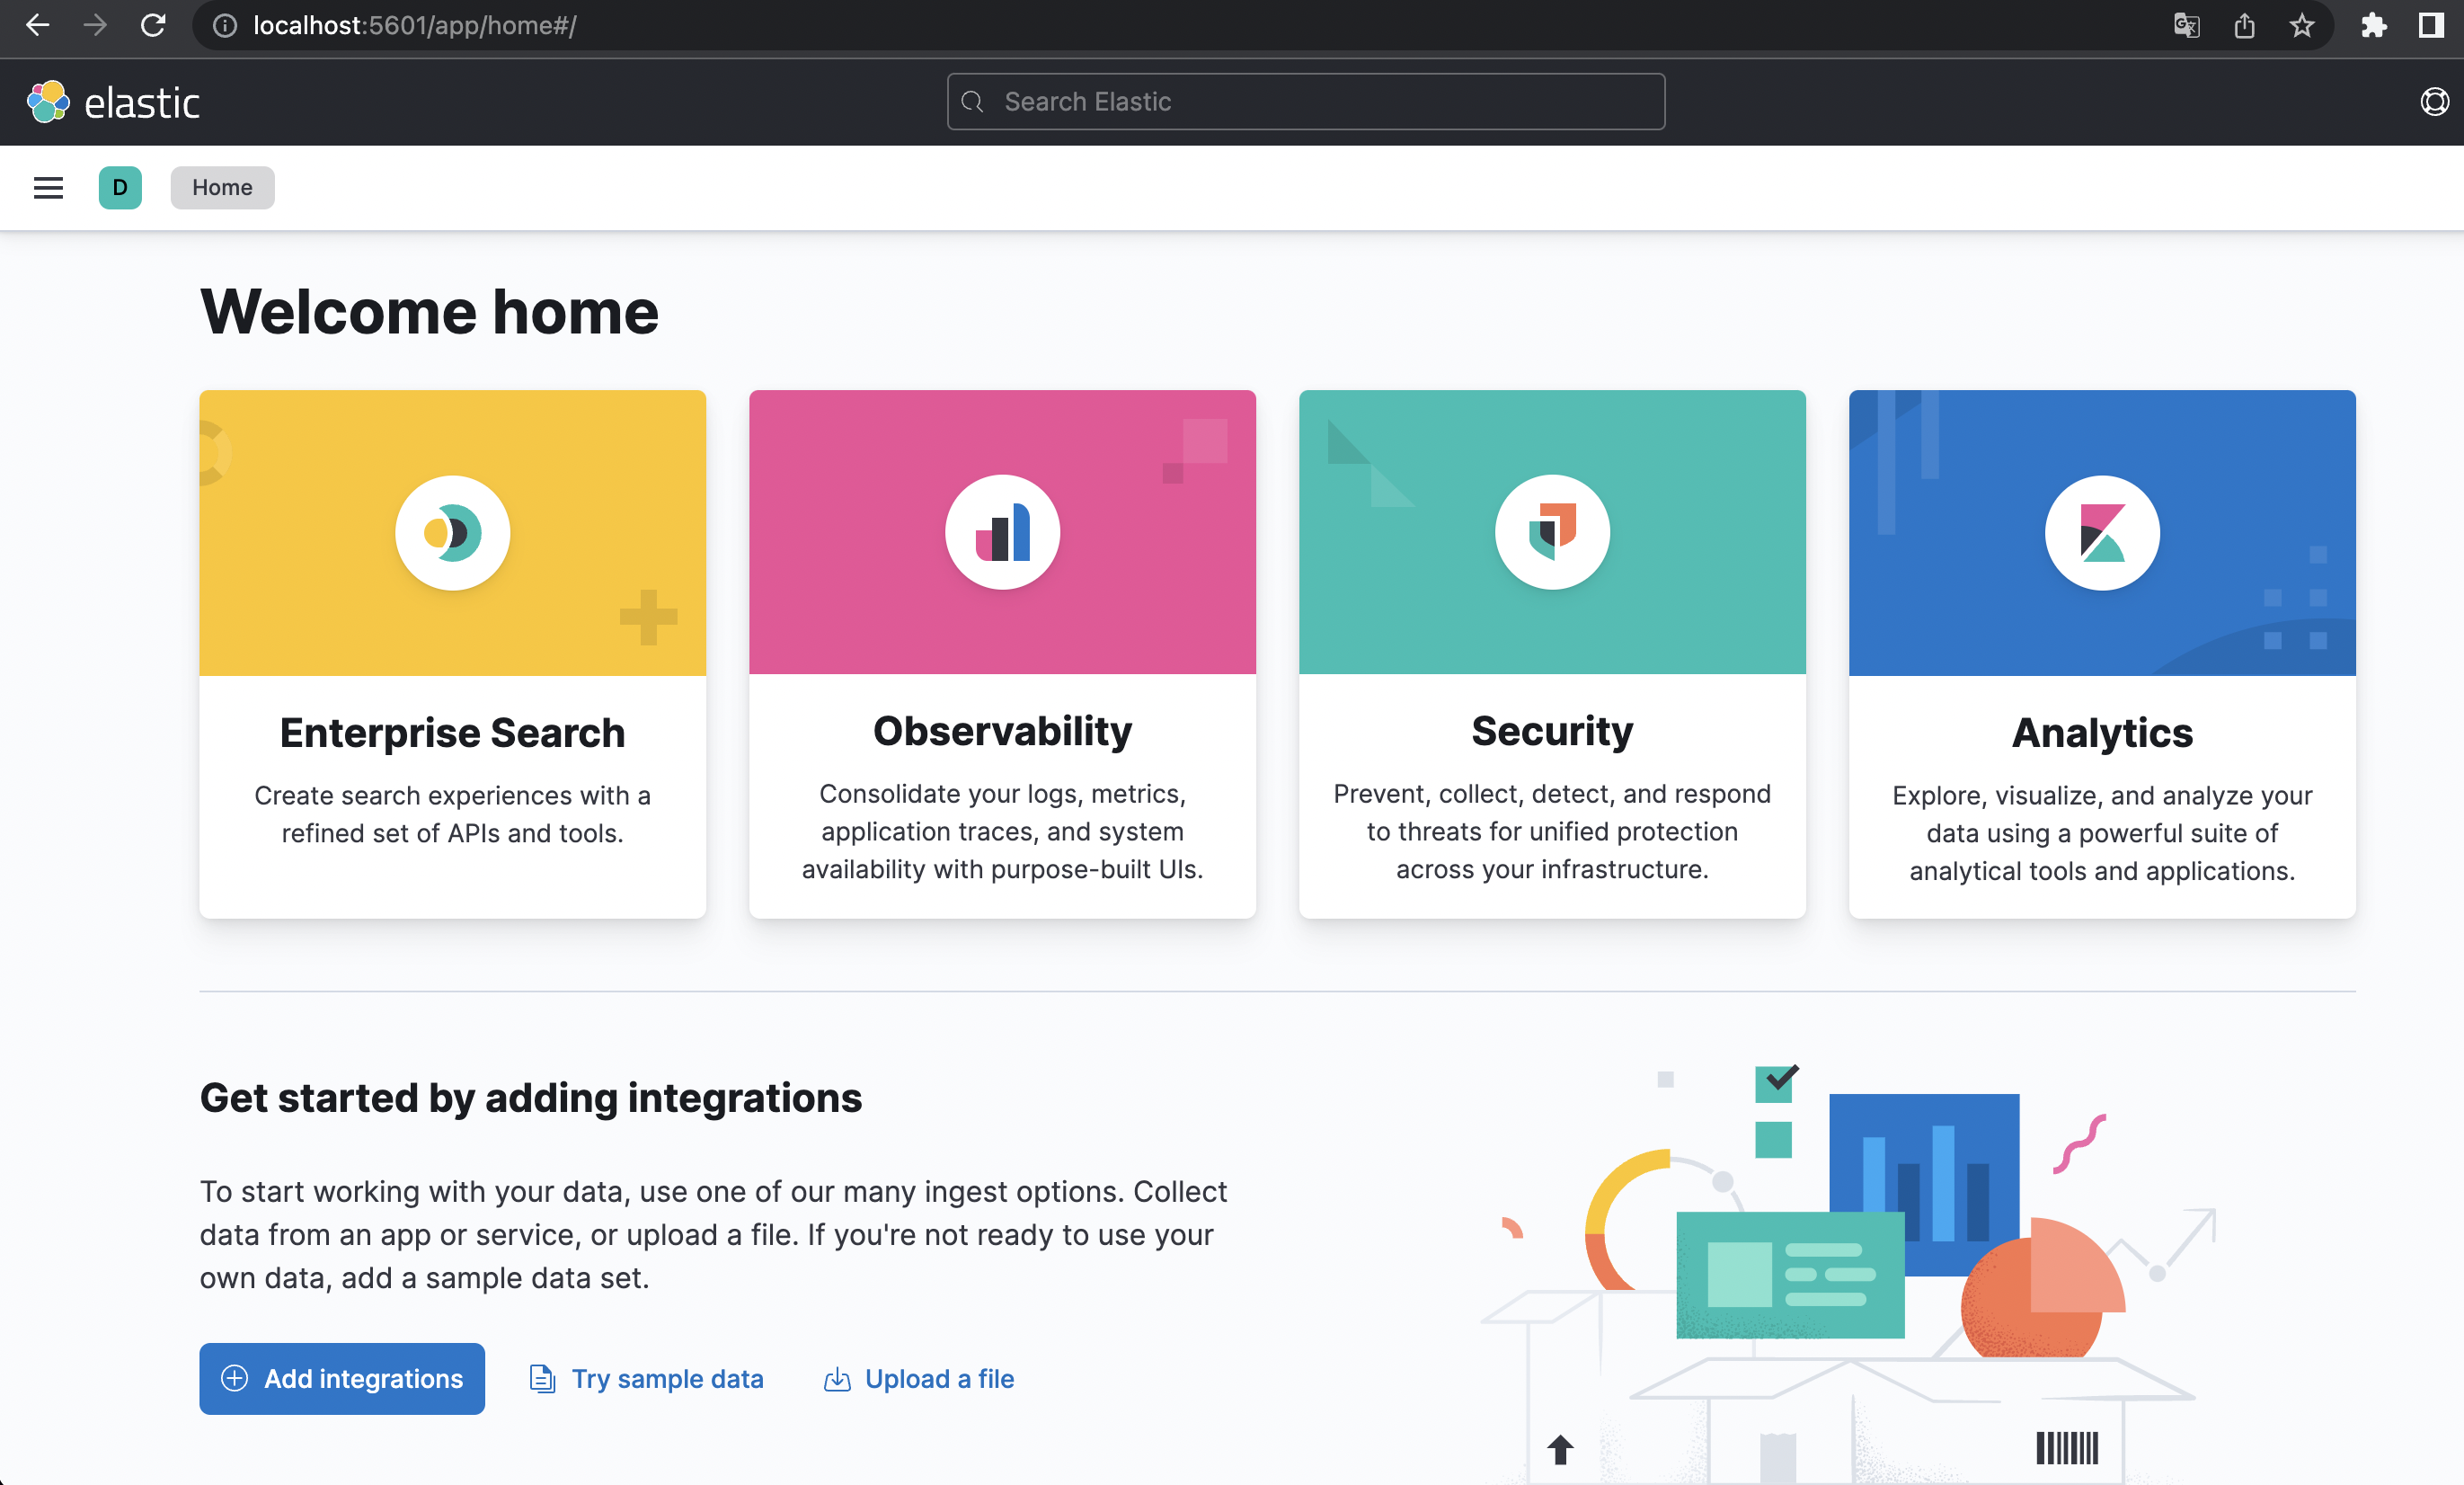The width and height of the screenshot is (2464, 1485).
Task: Click the magnifier icon in search bar
Action: click(x=972, y=102)
